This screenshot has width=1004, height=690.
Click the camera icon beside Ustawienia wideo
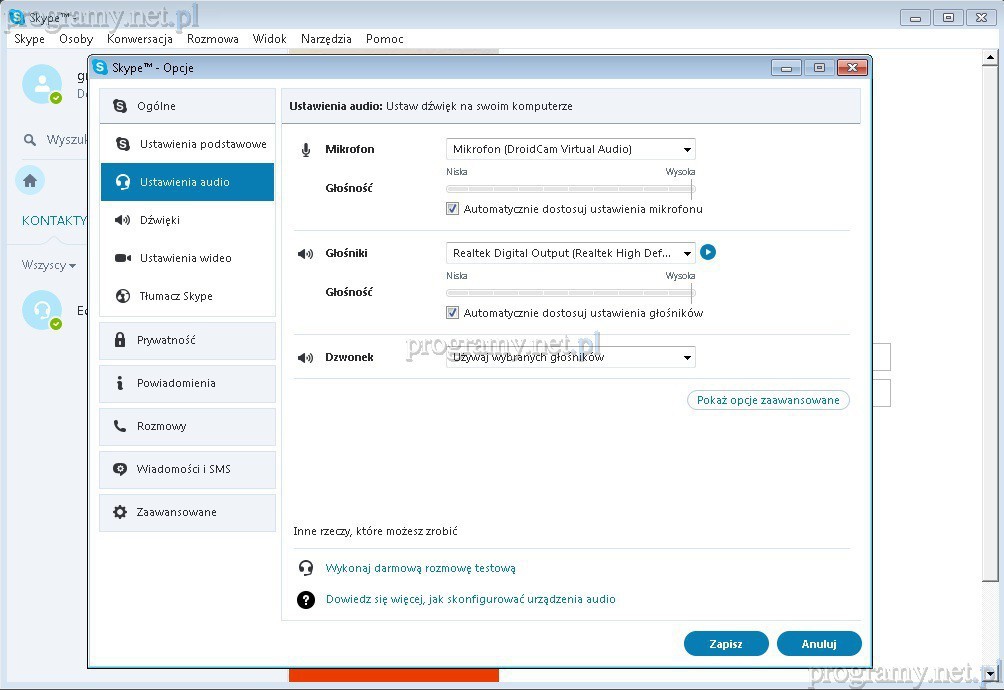tap(123, 258)
